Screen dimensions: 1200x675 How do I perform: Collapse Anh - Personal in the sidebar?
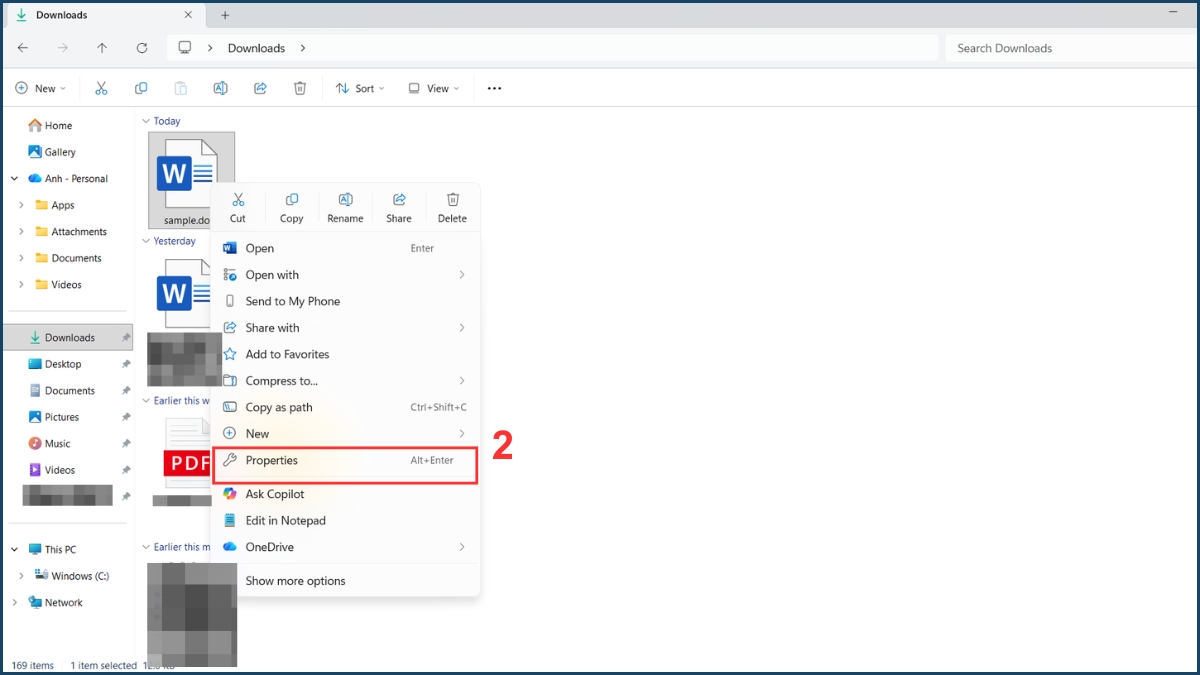tap(13, 178)
